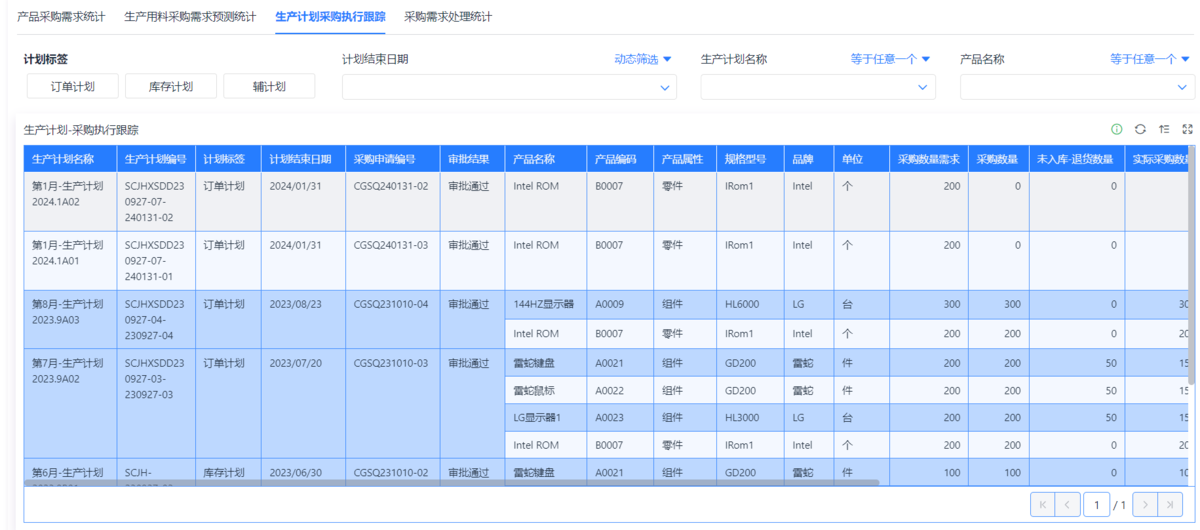Go to previous page of results

click(x=1068, y=505)
